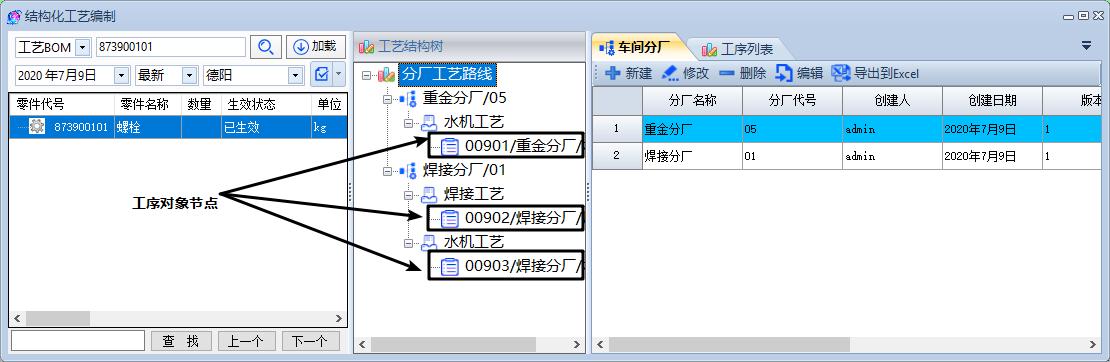Select the 螺栓 part name cell
Image resolution: width=1110 pixels, height=362 pixels.
pos(148,127)
